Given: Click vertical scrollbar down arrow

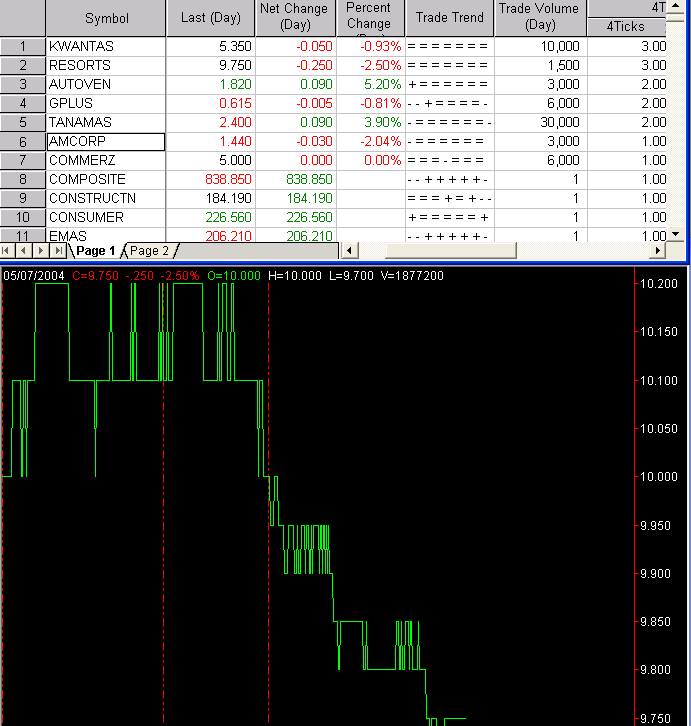Looking at the screenshot, I should click(676, 234).
